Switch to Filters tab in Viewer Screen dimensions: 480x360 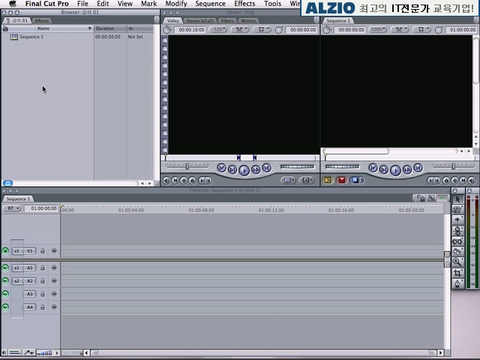tap(227, 21)
